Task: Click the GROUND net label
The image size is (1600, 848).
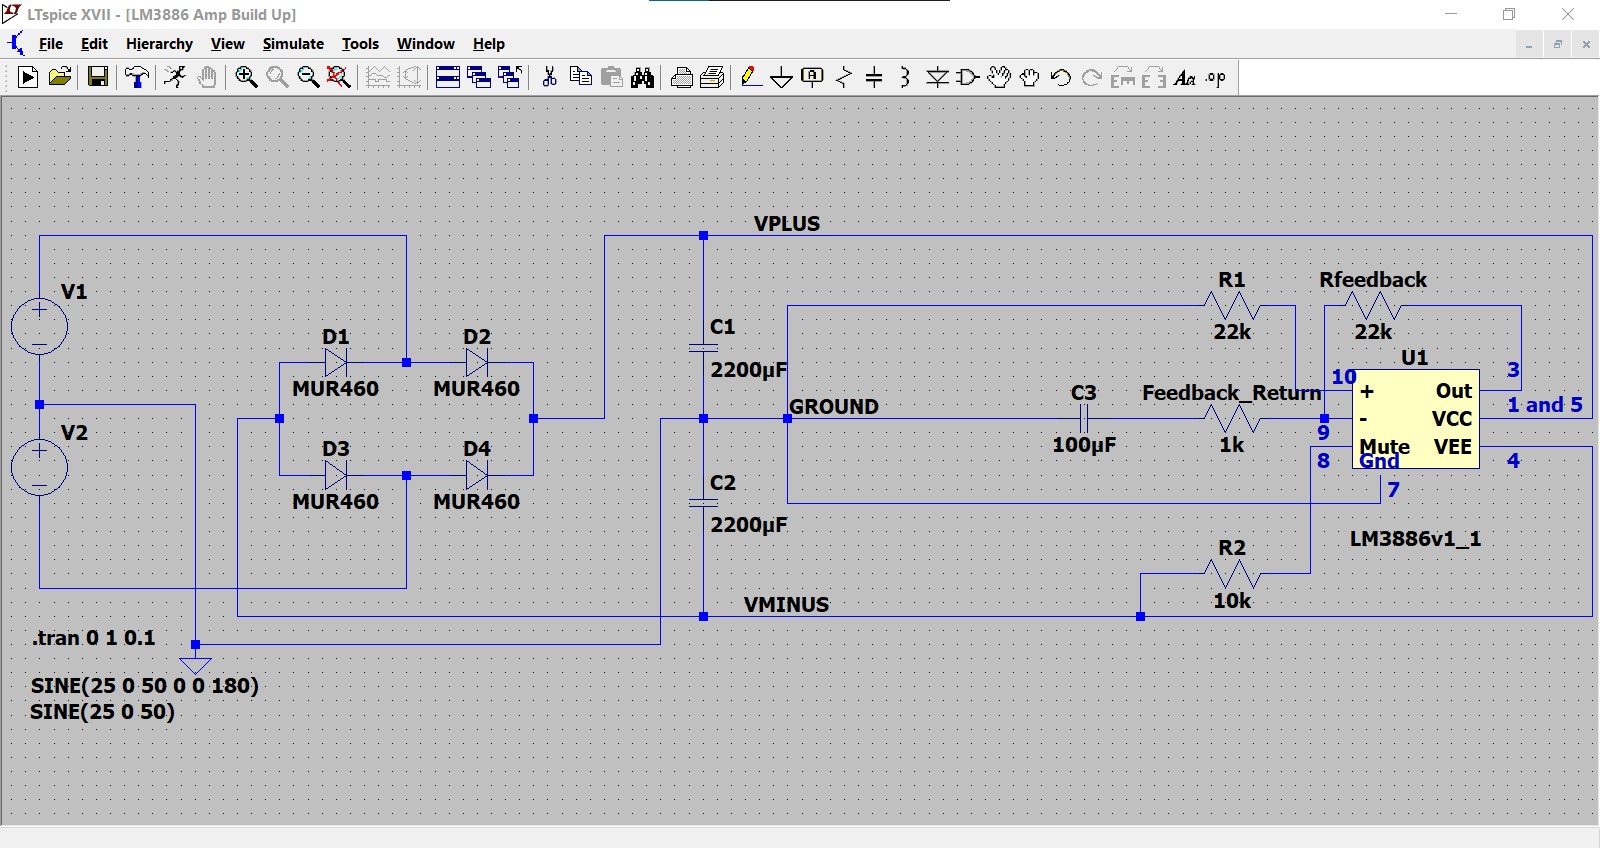Action: tap(834, 407)
